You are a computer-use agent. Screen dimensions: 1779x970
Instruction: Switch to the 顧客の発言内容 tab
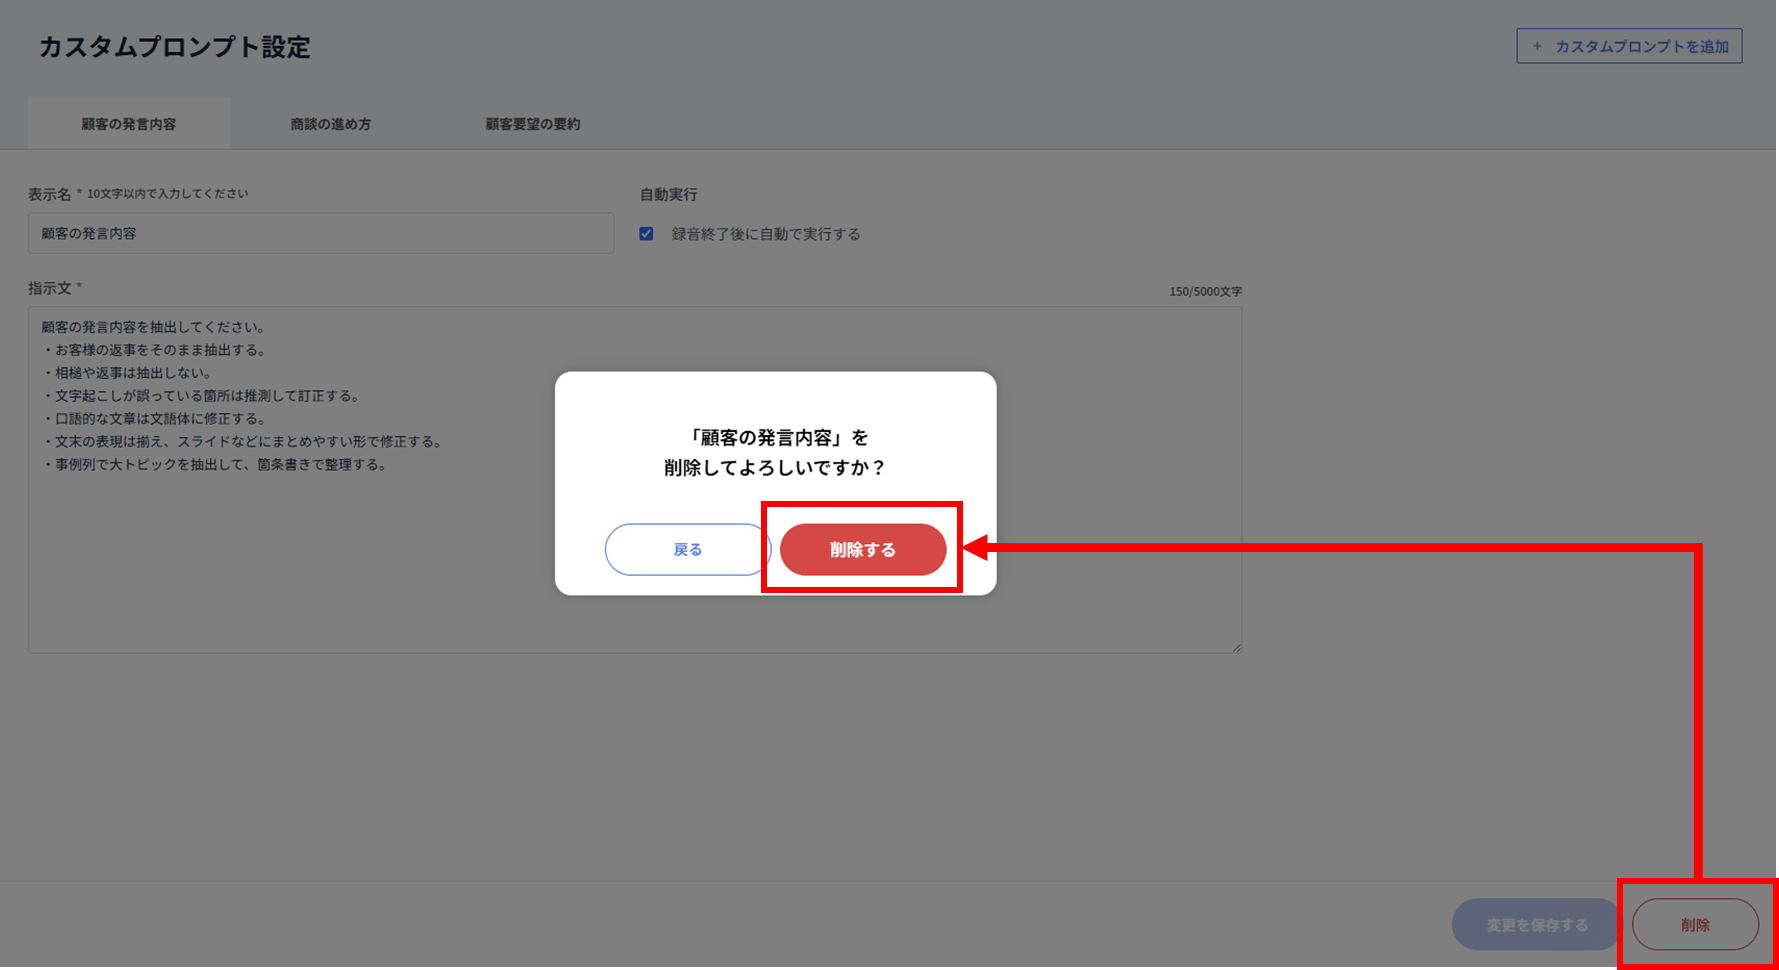(129, 124)
